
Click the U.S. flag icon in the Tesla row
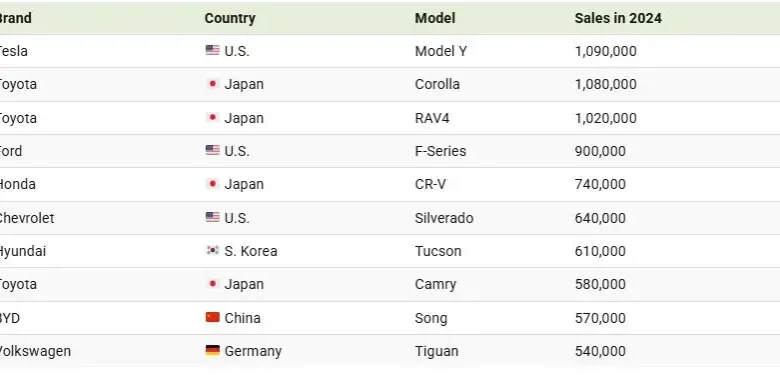(212, 50)
